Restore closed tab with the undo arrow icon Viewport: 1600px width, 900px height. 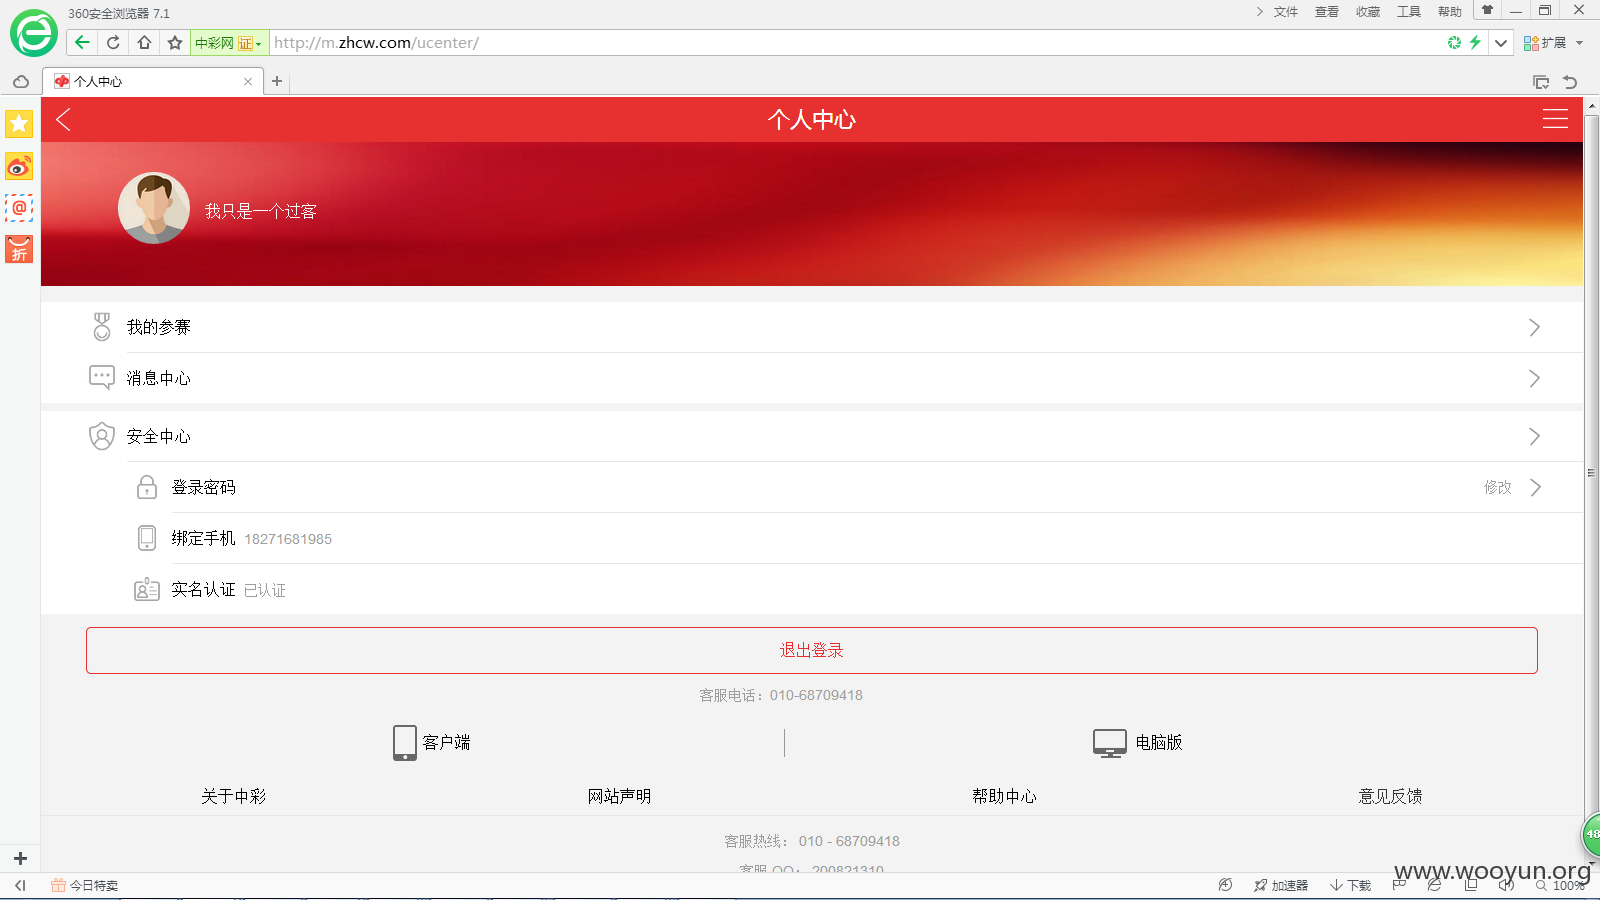tap(1570, 82)
